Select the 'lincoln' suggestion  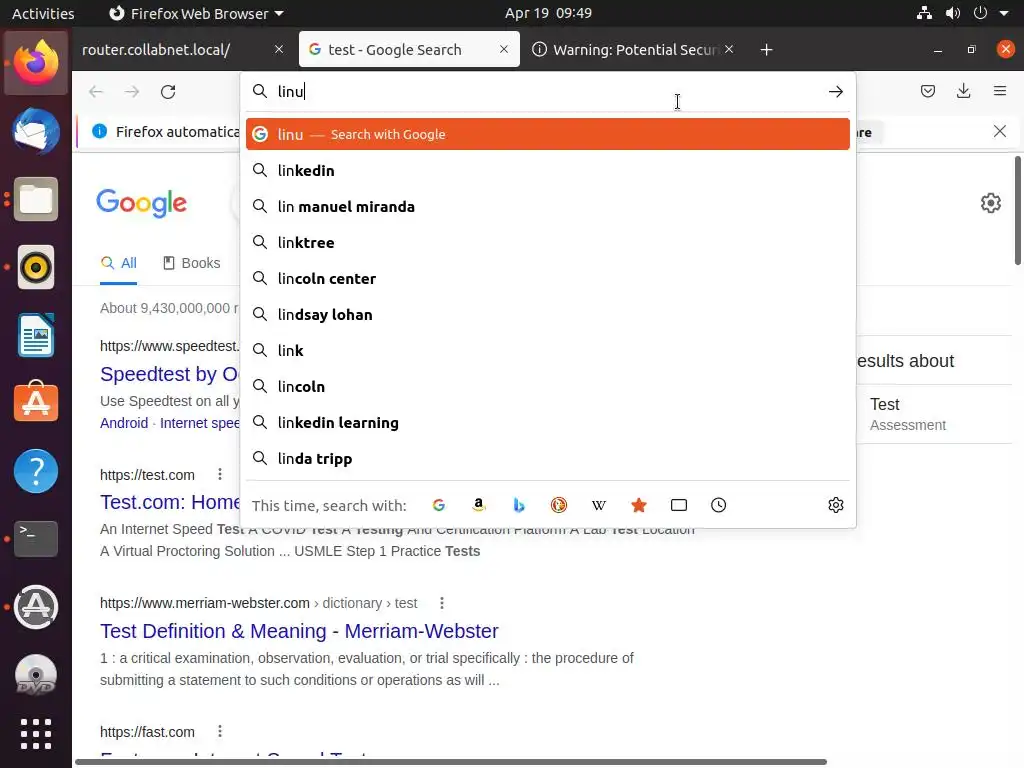click(547, 386)
